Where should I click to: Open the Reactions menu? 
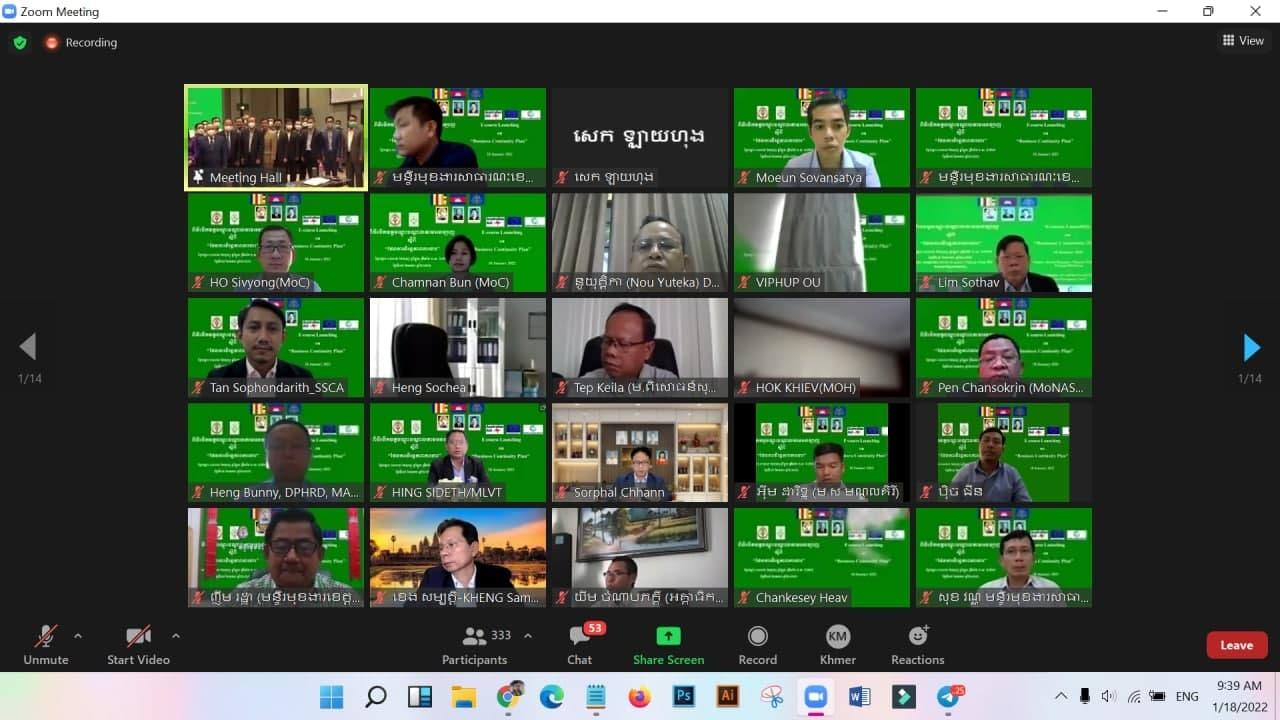click(917, 645)
